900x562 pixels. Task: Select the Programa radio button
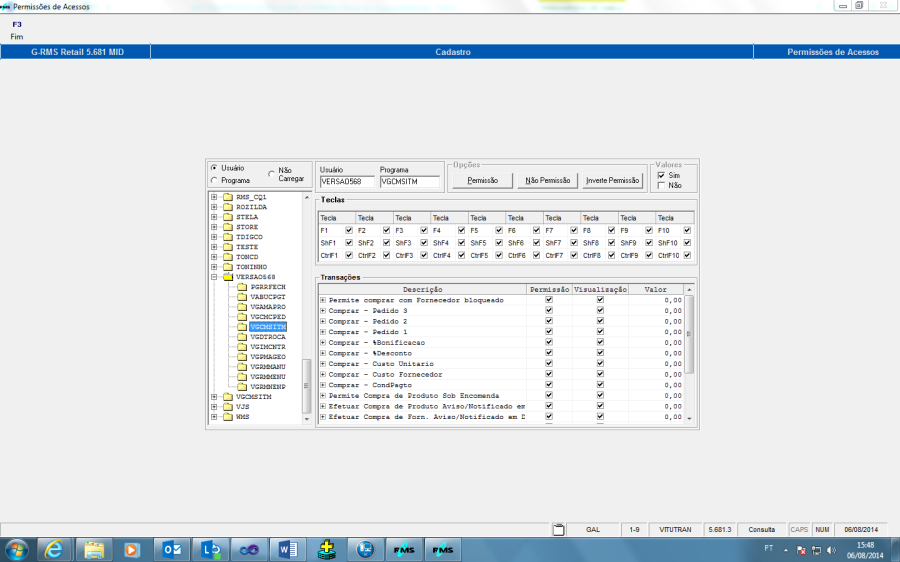pyautogui.click(x=214, y=180)
